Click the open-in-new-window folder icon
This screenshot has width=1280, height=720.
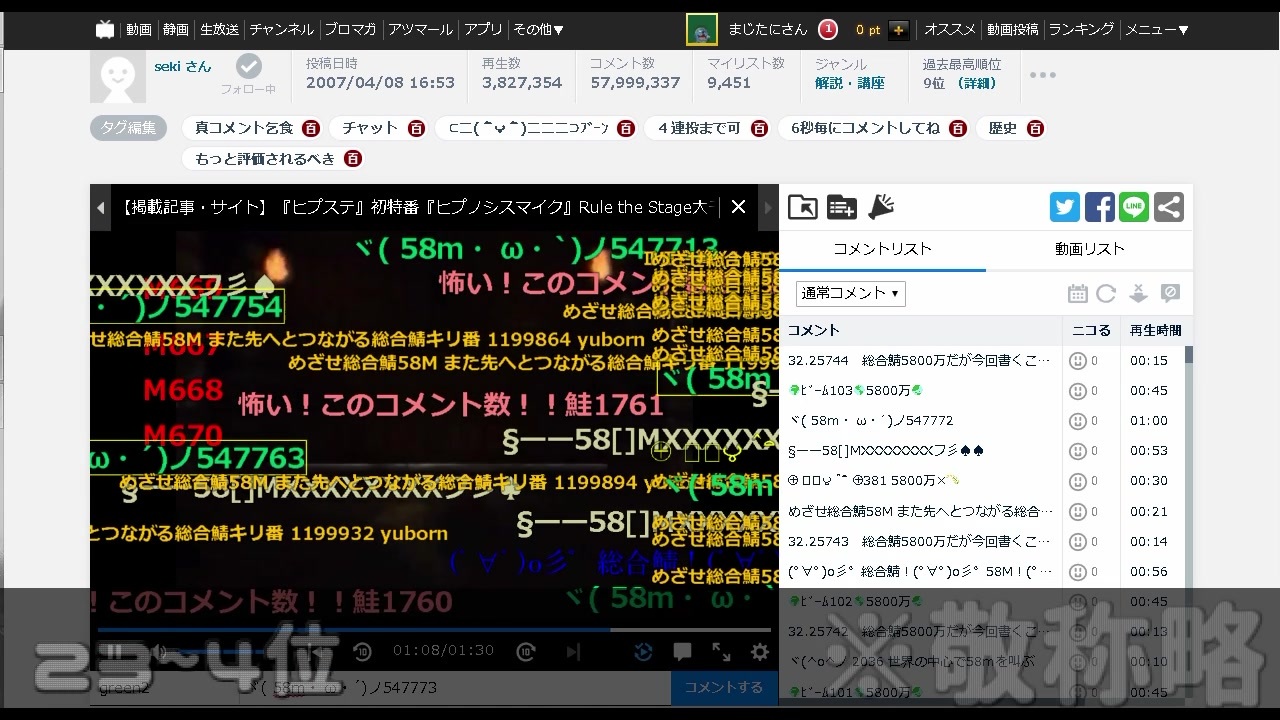(803, 207)
